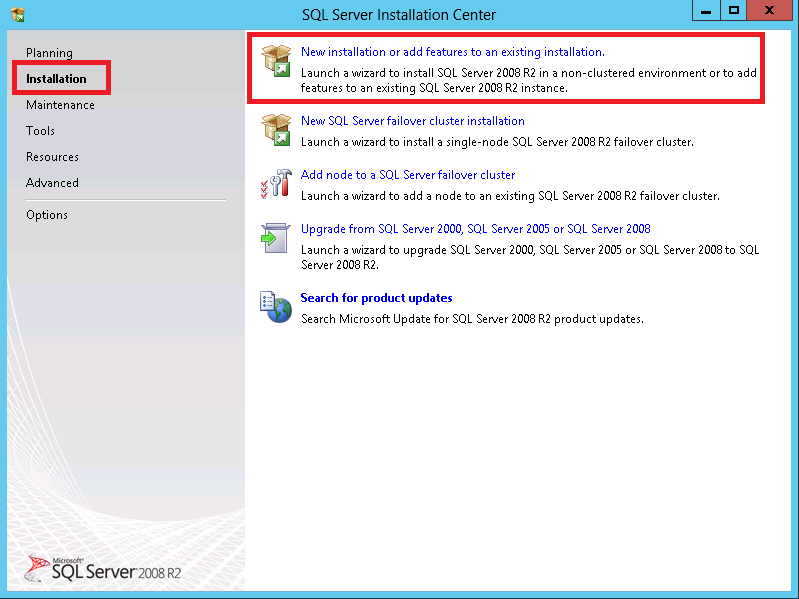Switch to the Advanced section
The width and height of the screenshot is (799, 599).
(52, 183)
